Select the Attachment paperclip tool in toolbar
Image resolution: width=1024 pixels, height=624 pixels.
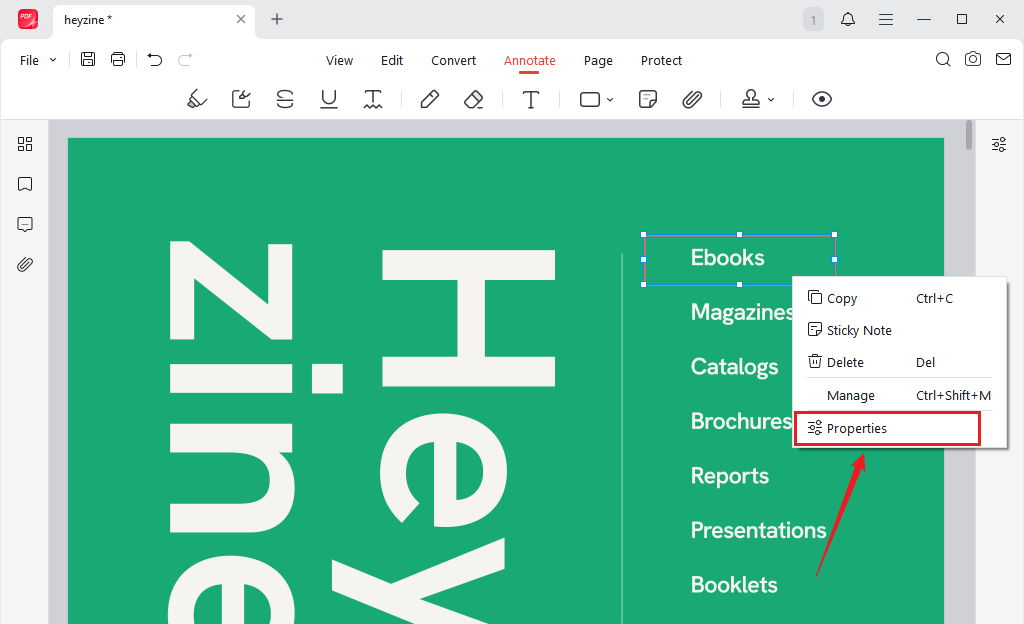692,99
